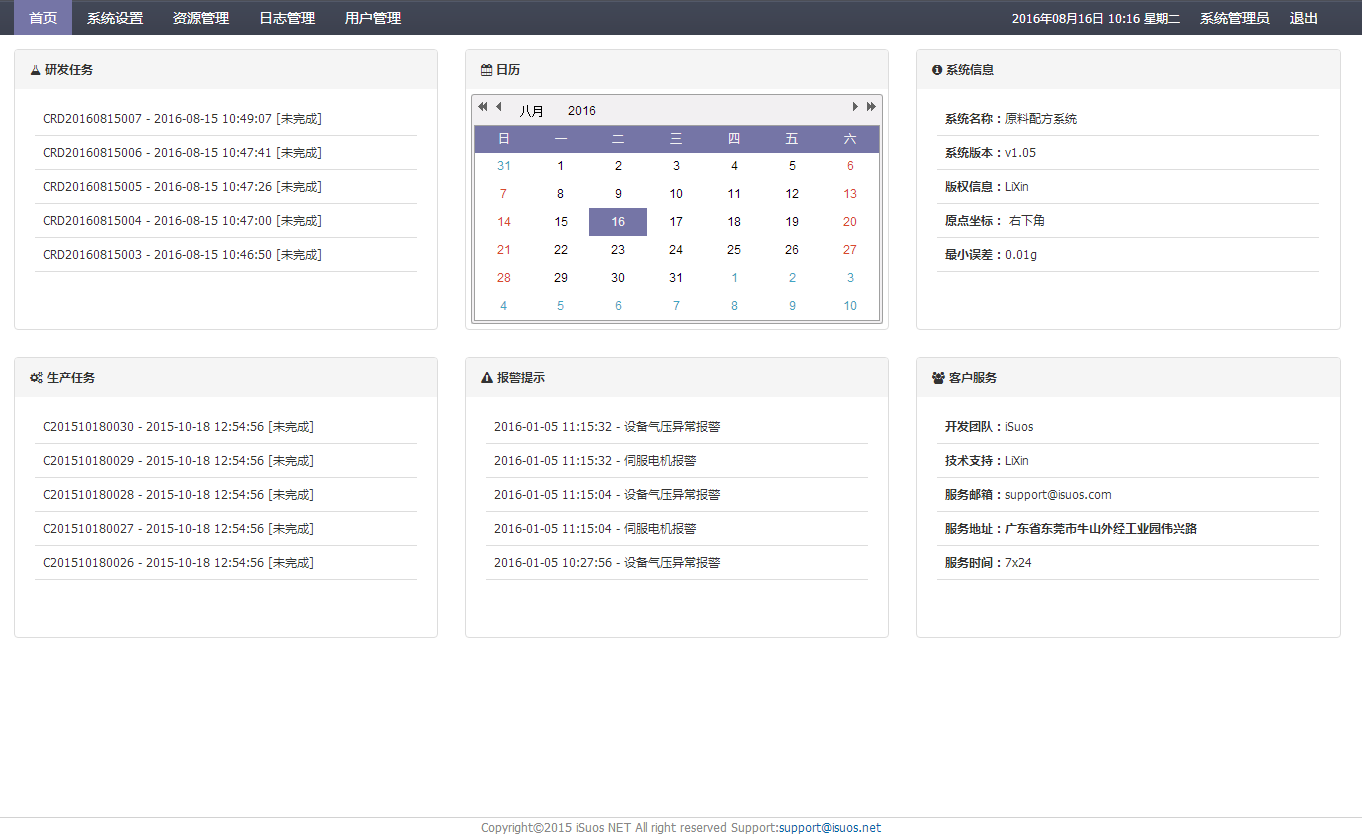
Task: Click the 服务地址 address row
Action: coord(1128,529)
